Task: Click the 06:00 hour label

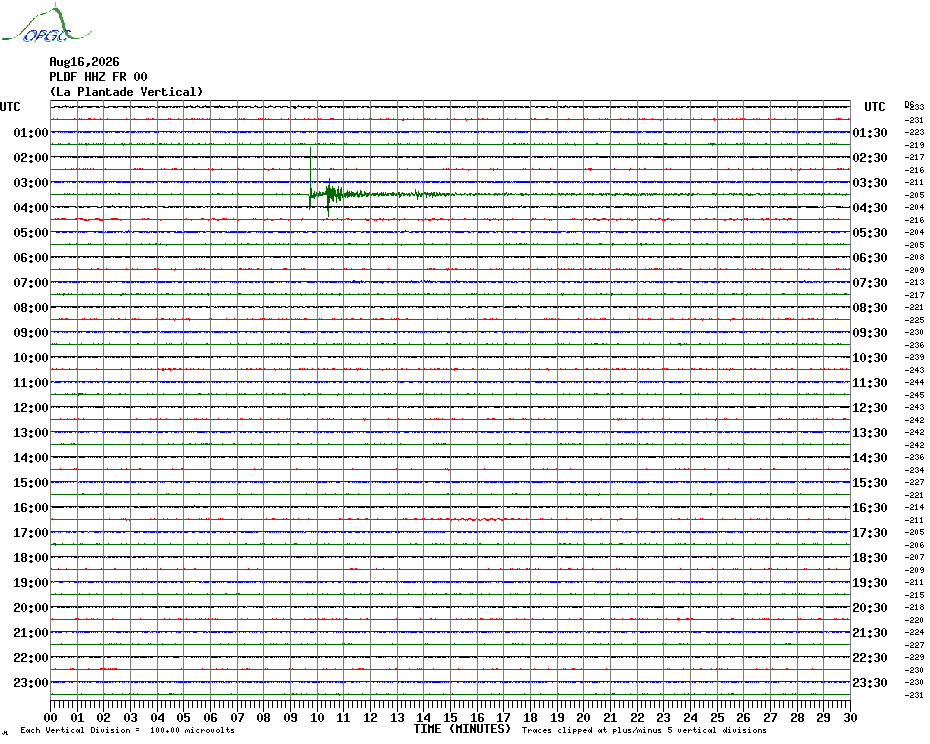Action: (x=31, y=257)
